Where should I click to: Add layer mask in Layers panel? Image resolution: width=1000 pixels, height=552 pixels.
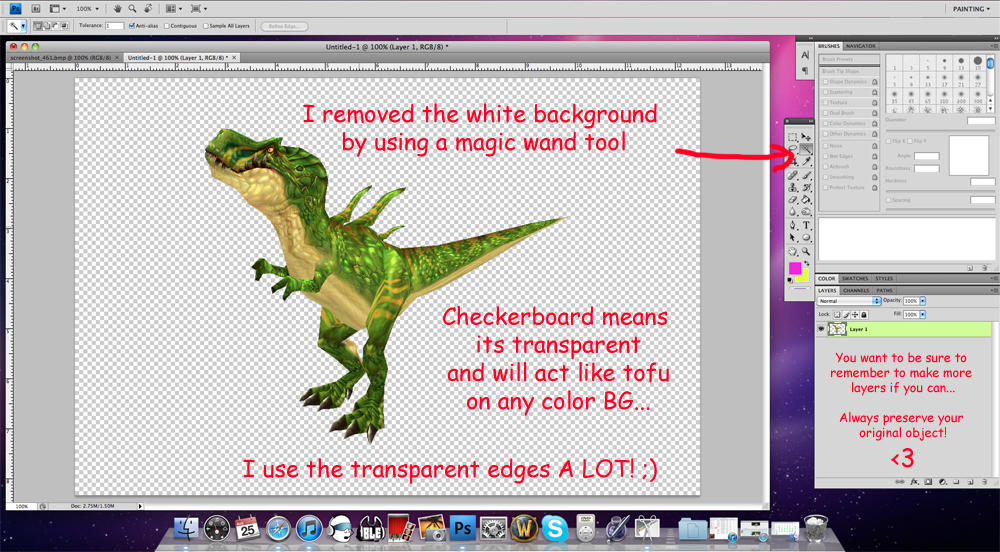point(928,482)
